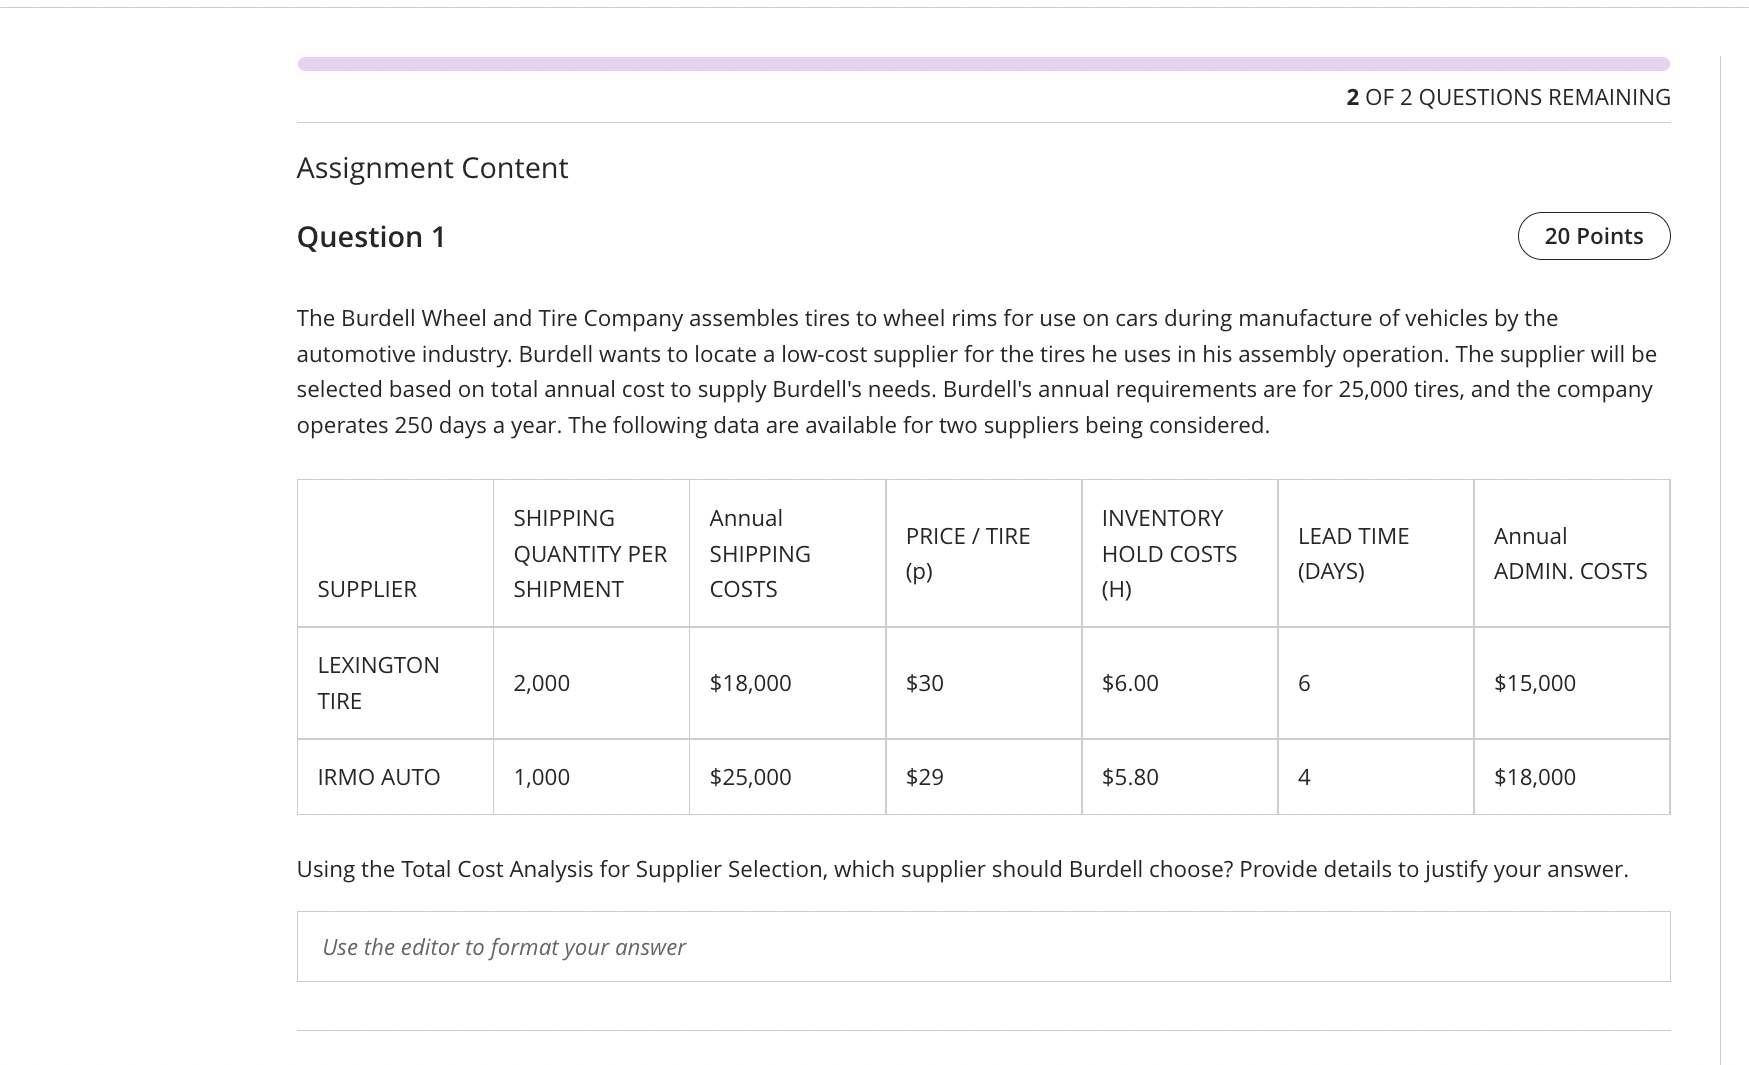Select the $6.00 hold cost cell
The image size is (1749, 1065).
pos(1130,683)
